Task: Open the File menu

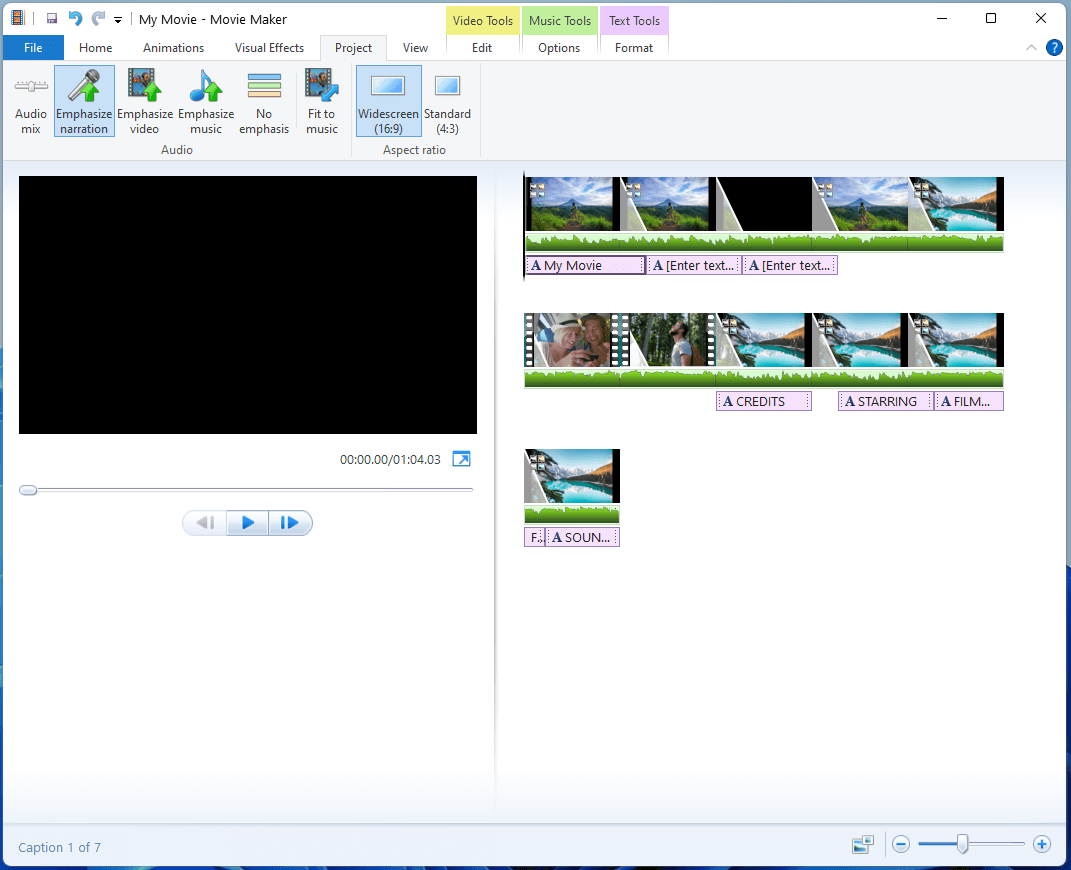Action: 33,48
